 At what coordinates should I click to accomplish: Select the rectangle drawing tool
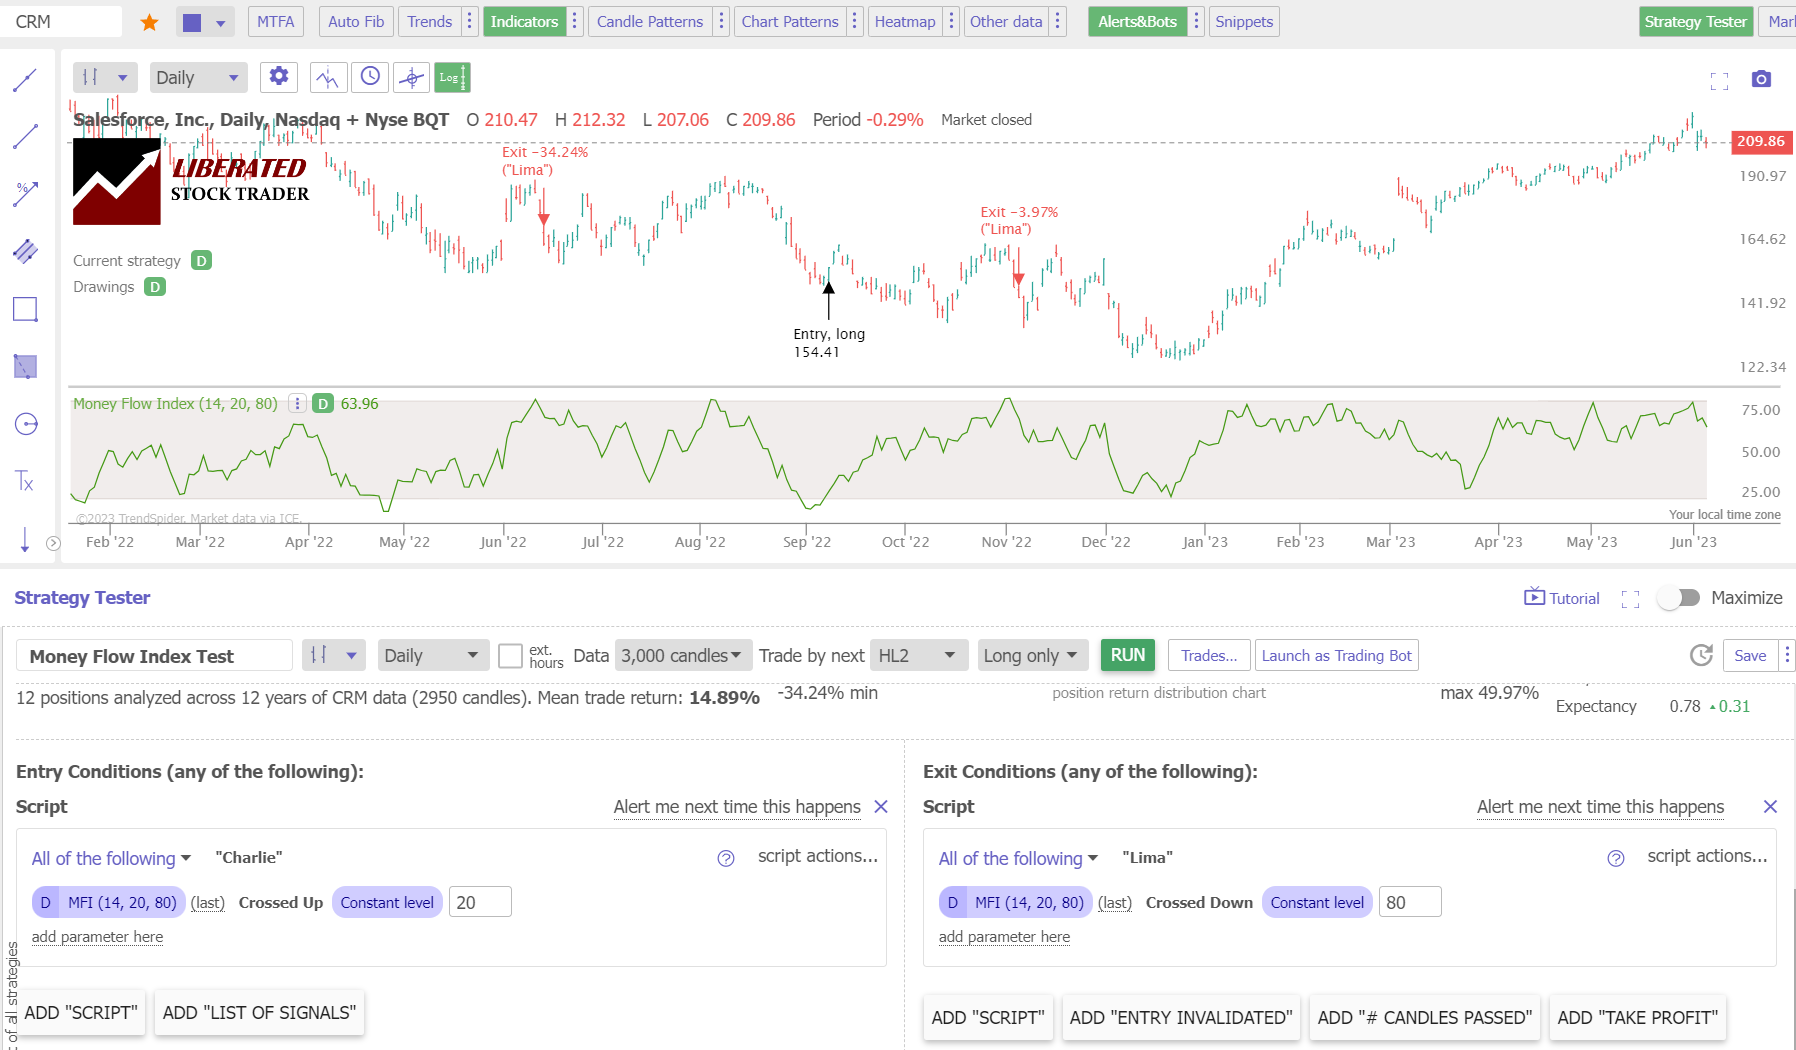pos(25,309)
